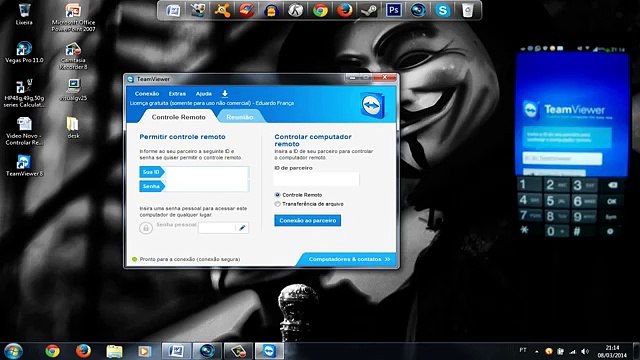The image size is (640, 360).
Task: Open Chrome from the taskbar
Action: (52, 351)
